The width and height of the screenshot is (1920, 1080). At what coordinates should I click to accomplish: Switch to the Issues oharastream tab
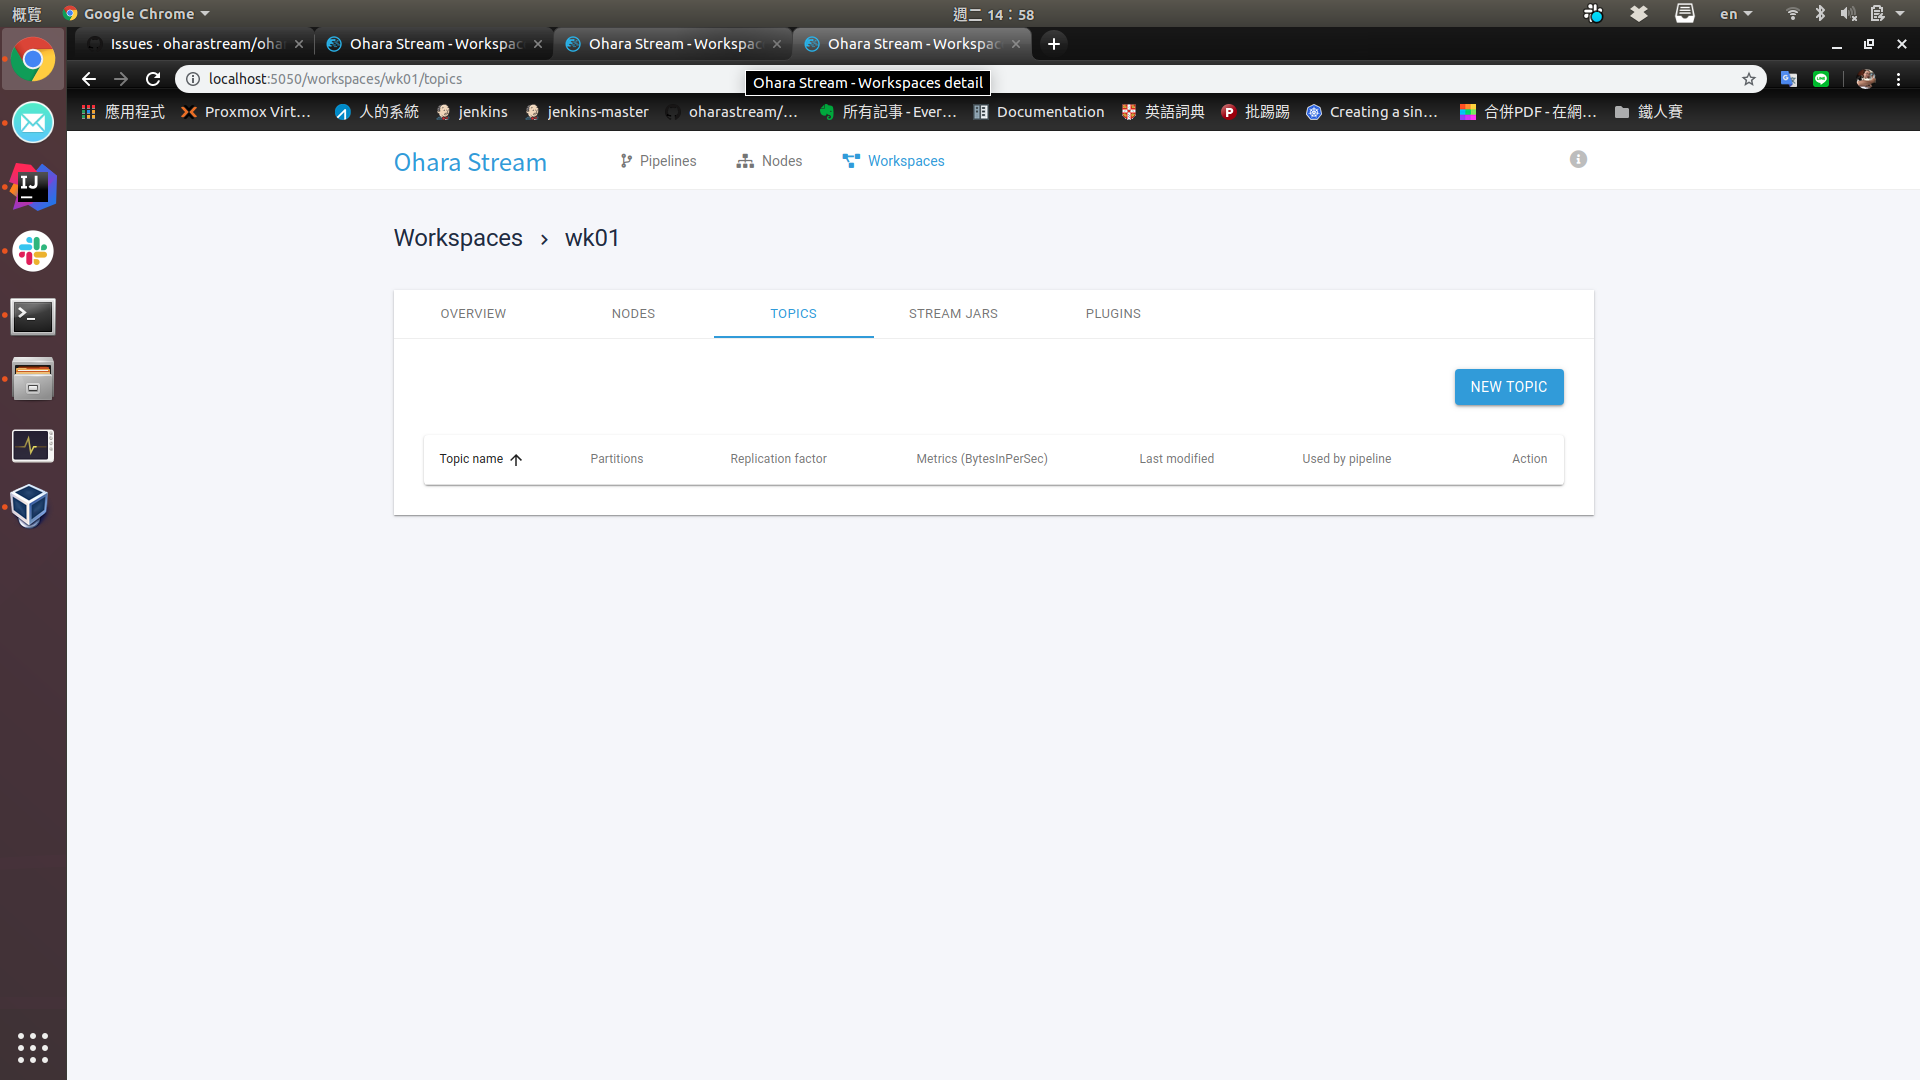tap(195, 44)
